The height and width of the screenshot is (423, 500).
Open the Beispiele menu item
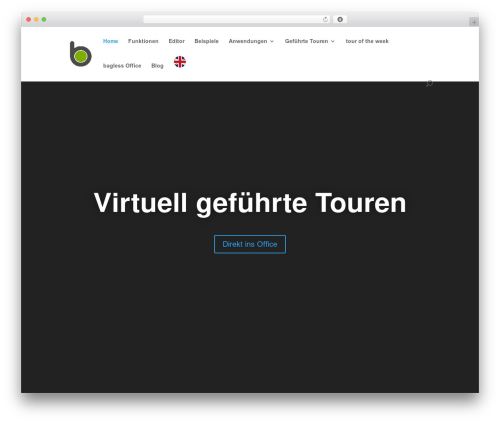[206, 41]
